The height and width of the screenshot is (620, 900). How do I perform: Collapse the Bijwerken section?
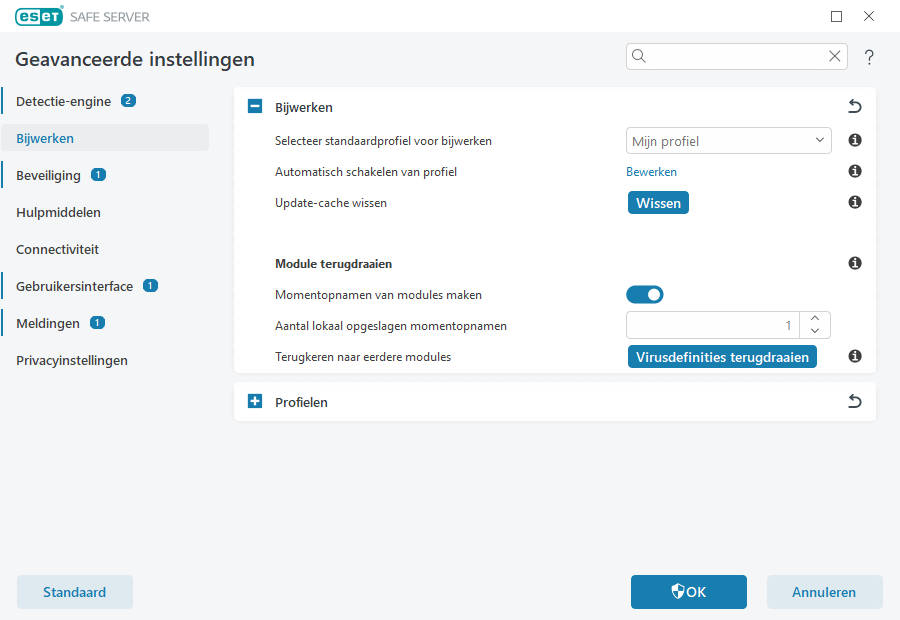[x=255, y=107]
